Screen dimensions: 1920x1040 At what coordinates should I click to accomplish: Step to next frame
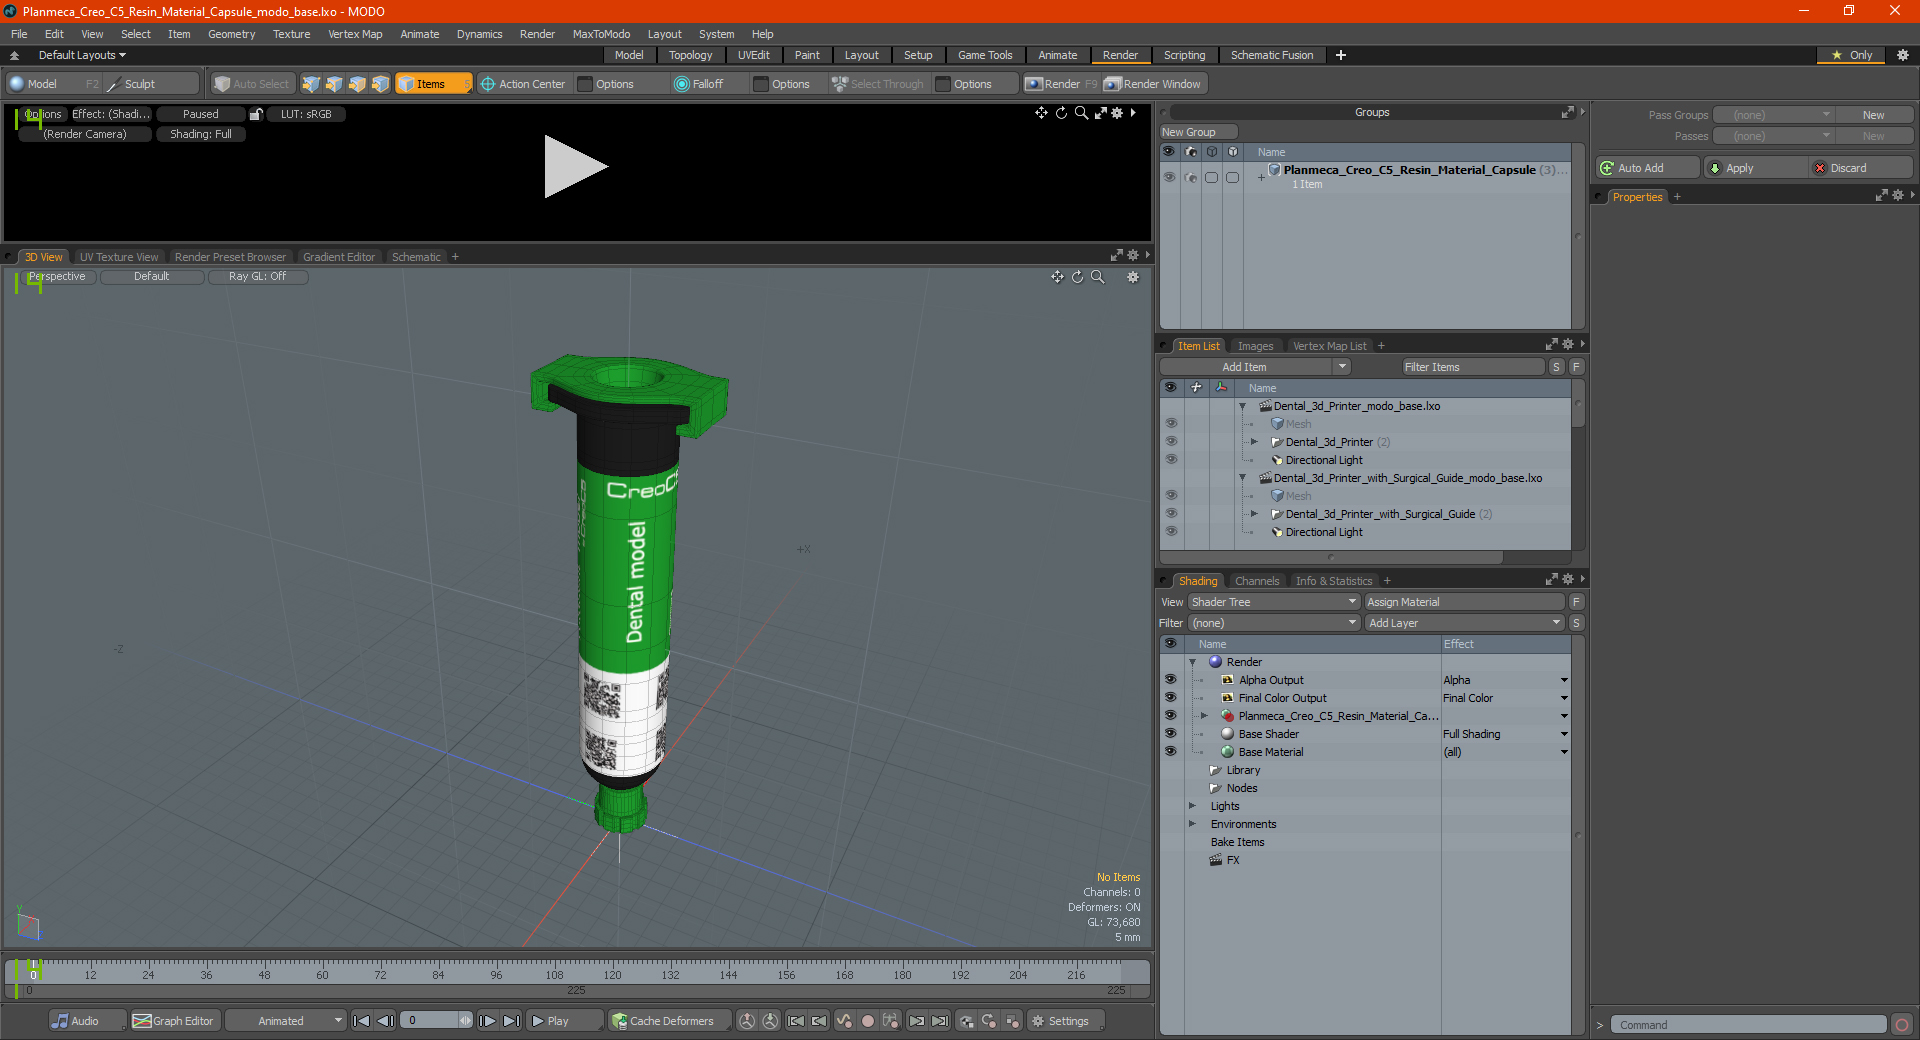point(488,1021)
